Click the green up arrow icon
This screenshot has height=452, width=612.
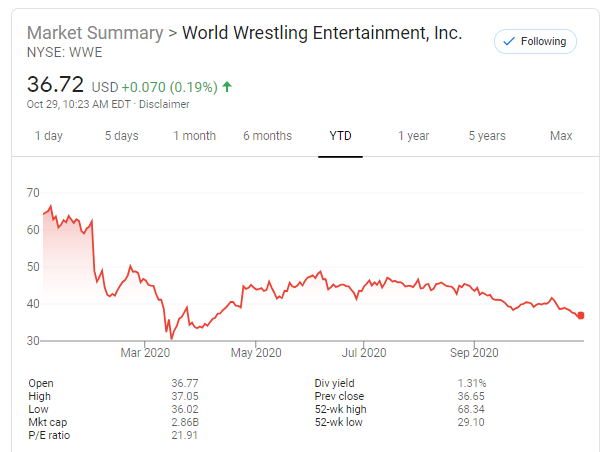point(227,87)
